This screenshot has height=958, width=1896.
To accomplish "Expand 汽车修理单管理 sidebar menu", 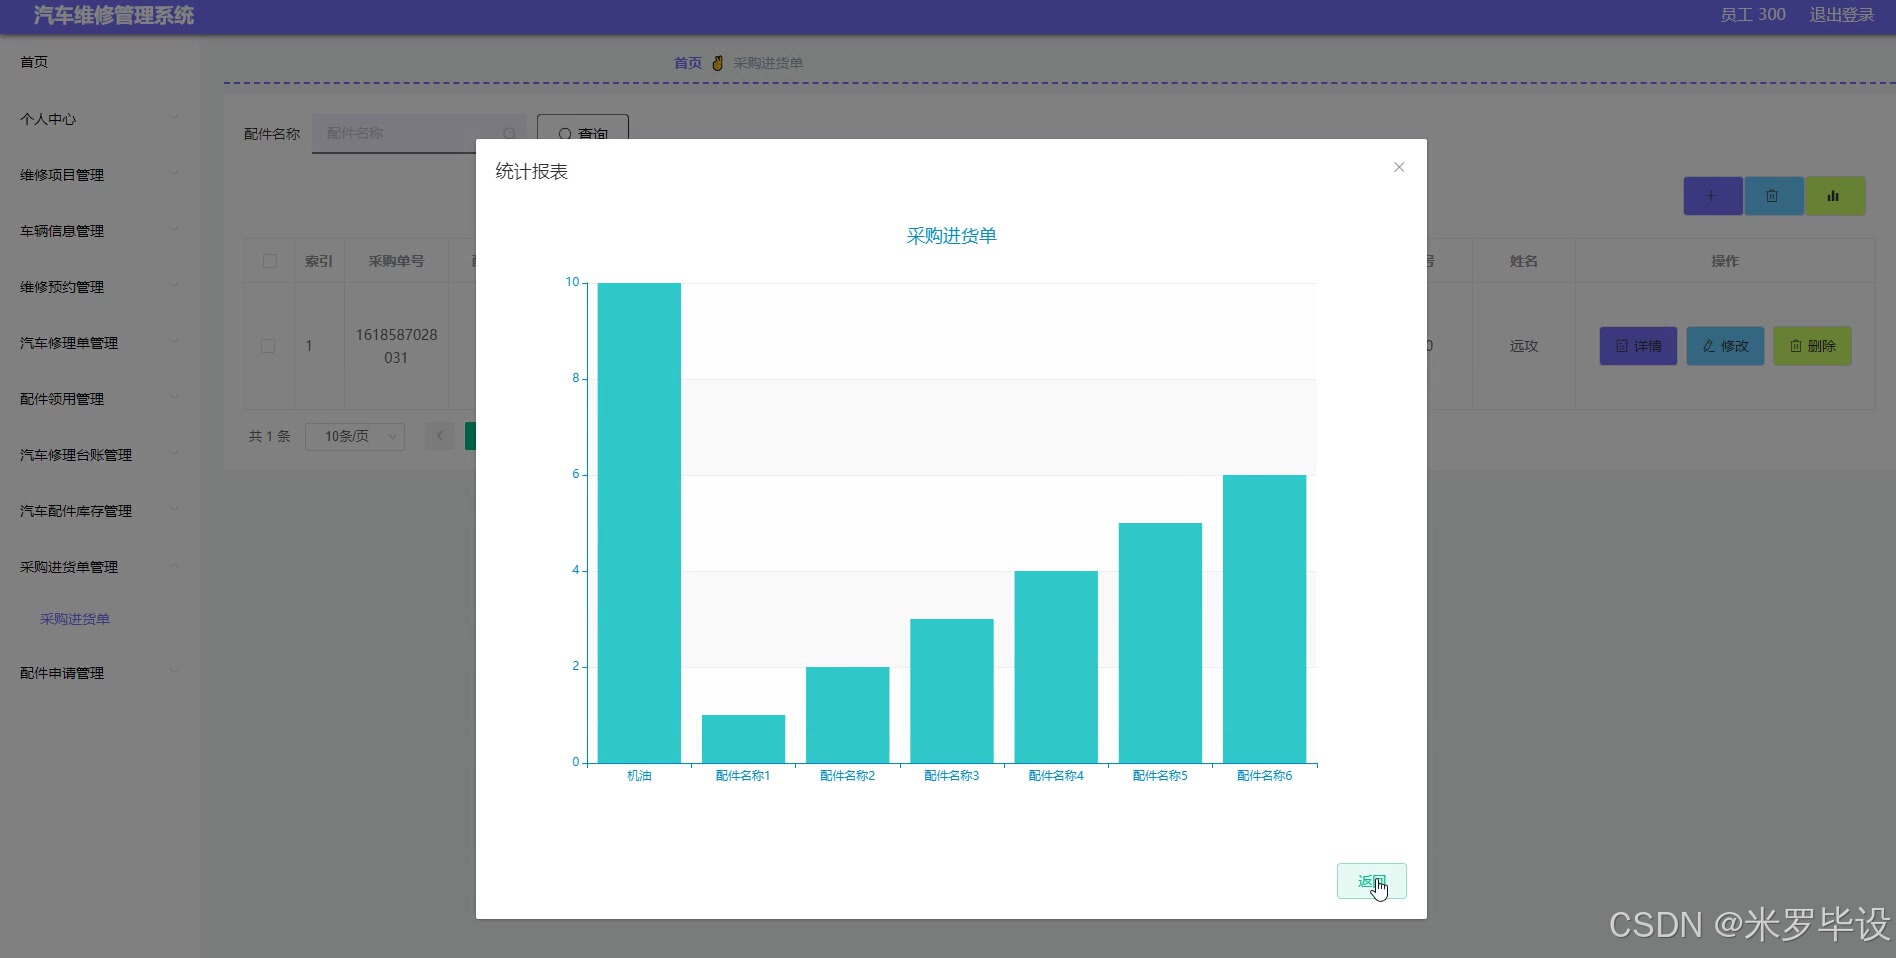I will point(100,343).
